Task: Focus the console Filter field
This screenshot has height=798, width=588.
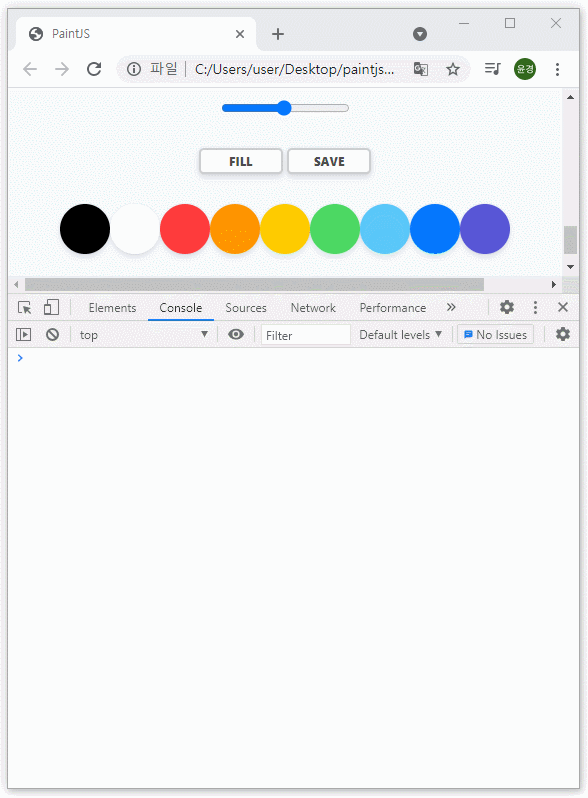Action: [305, 335]
